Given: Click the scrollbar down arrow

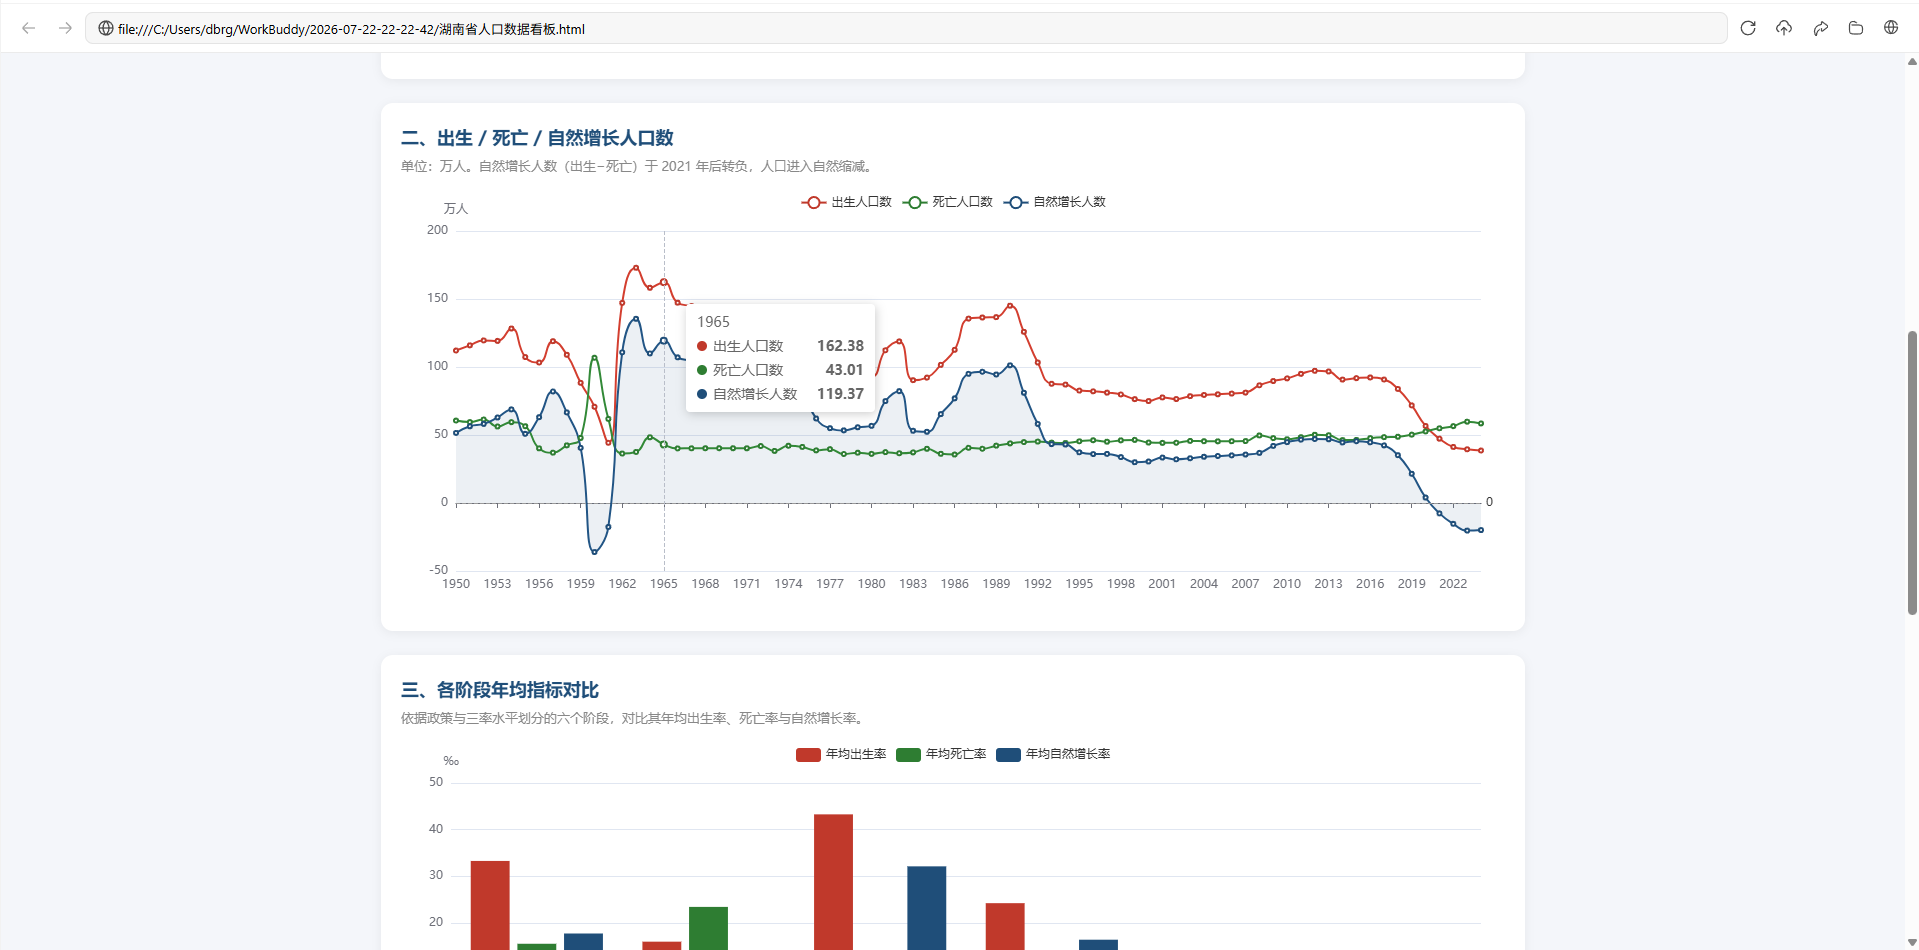Looking at the screenshot, I should click(x=1912, y=942).
